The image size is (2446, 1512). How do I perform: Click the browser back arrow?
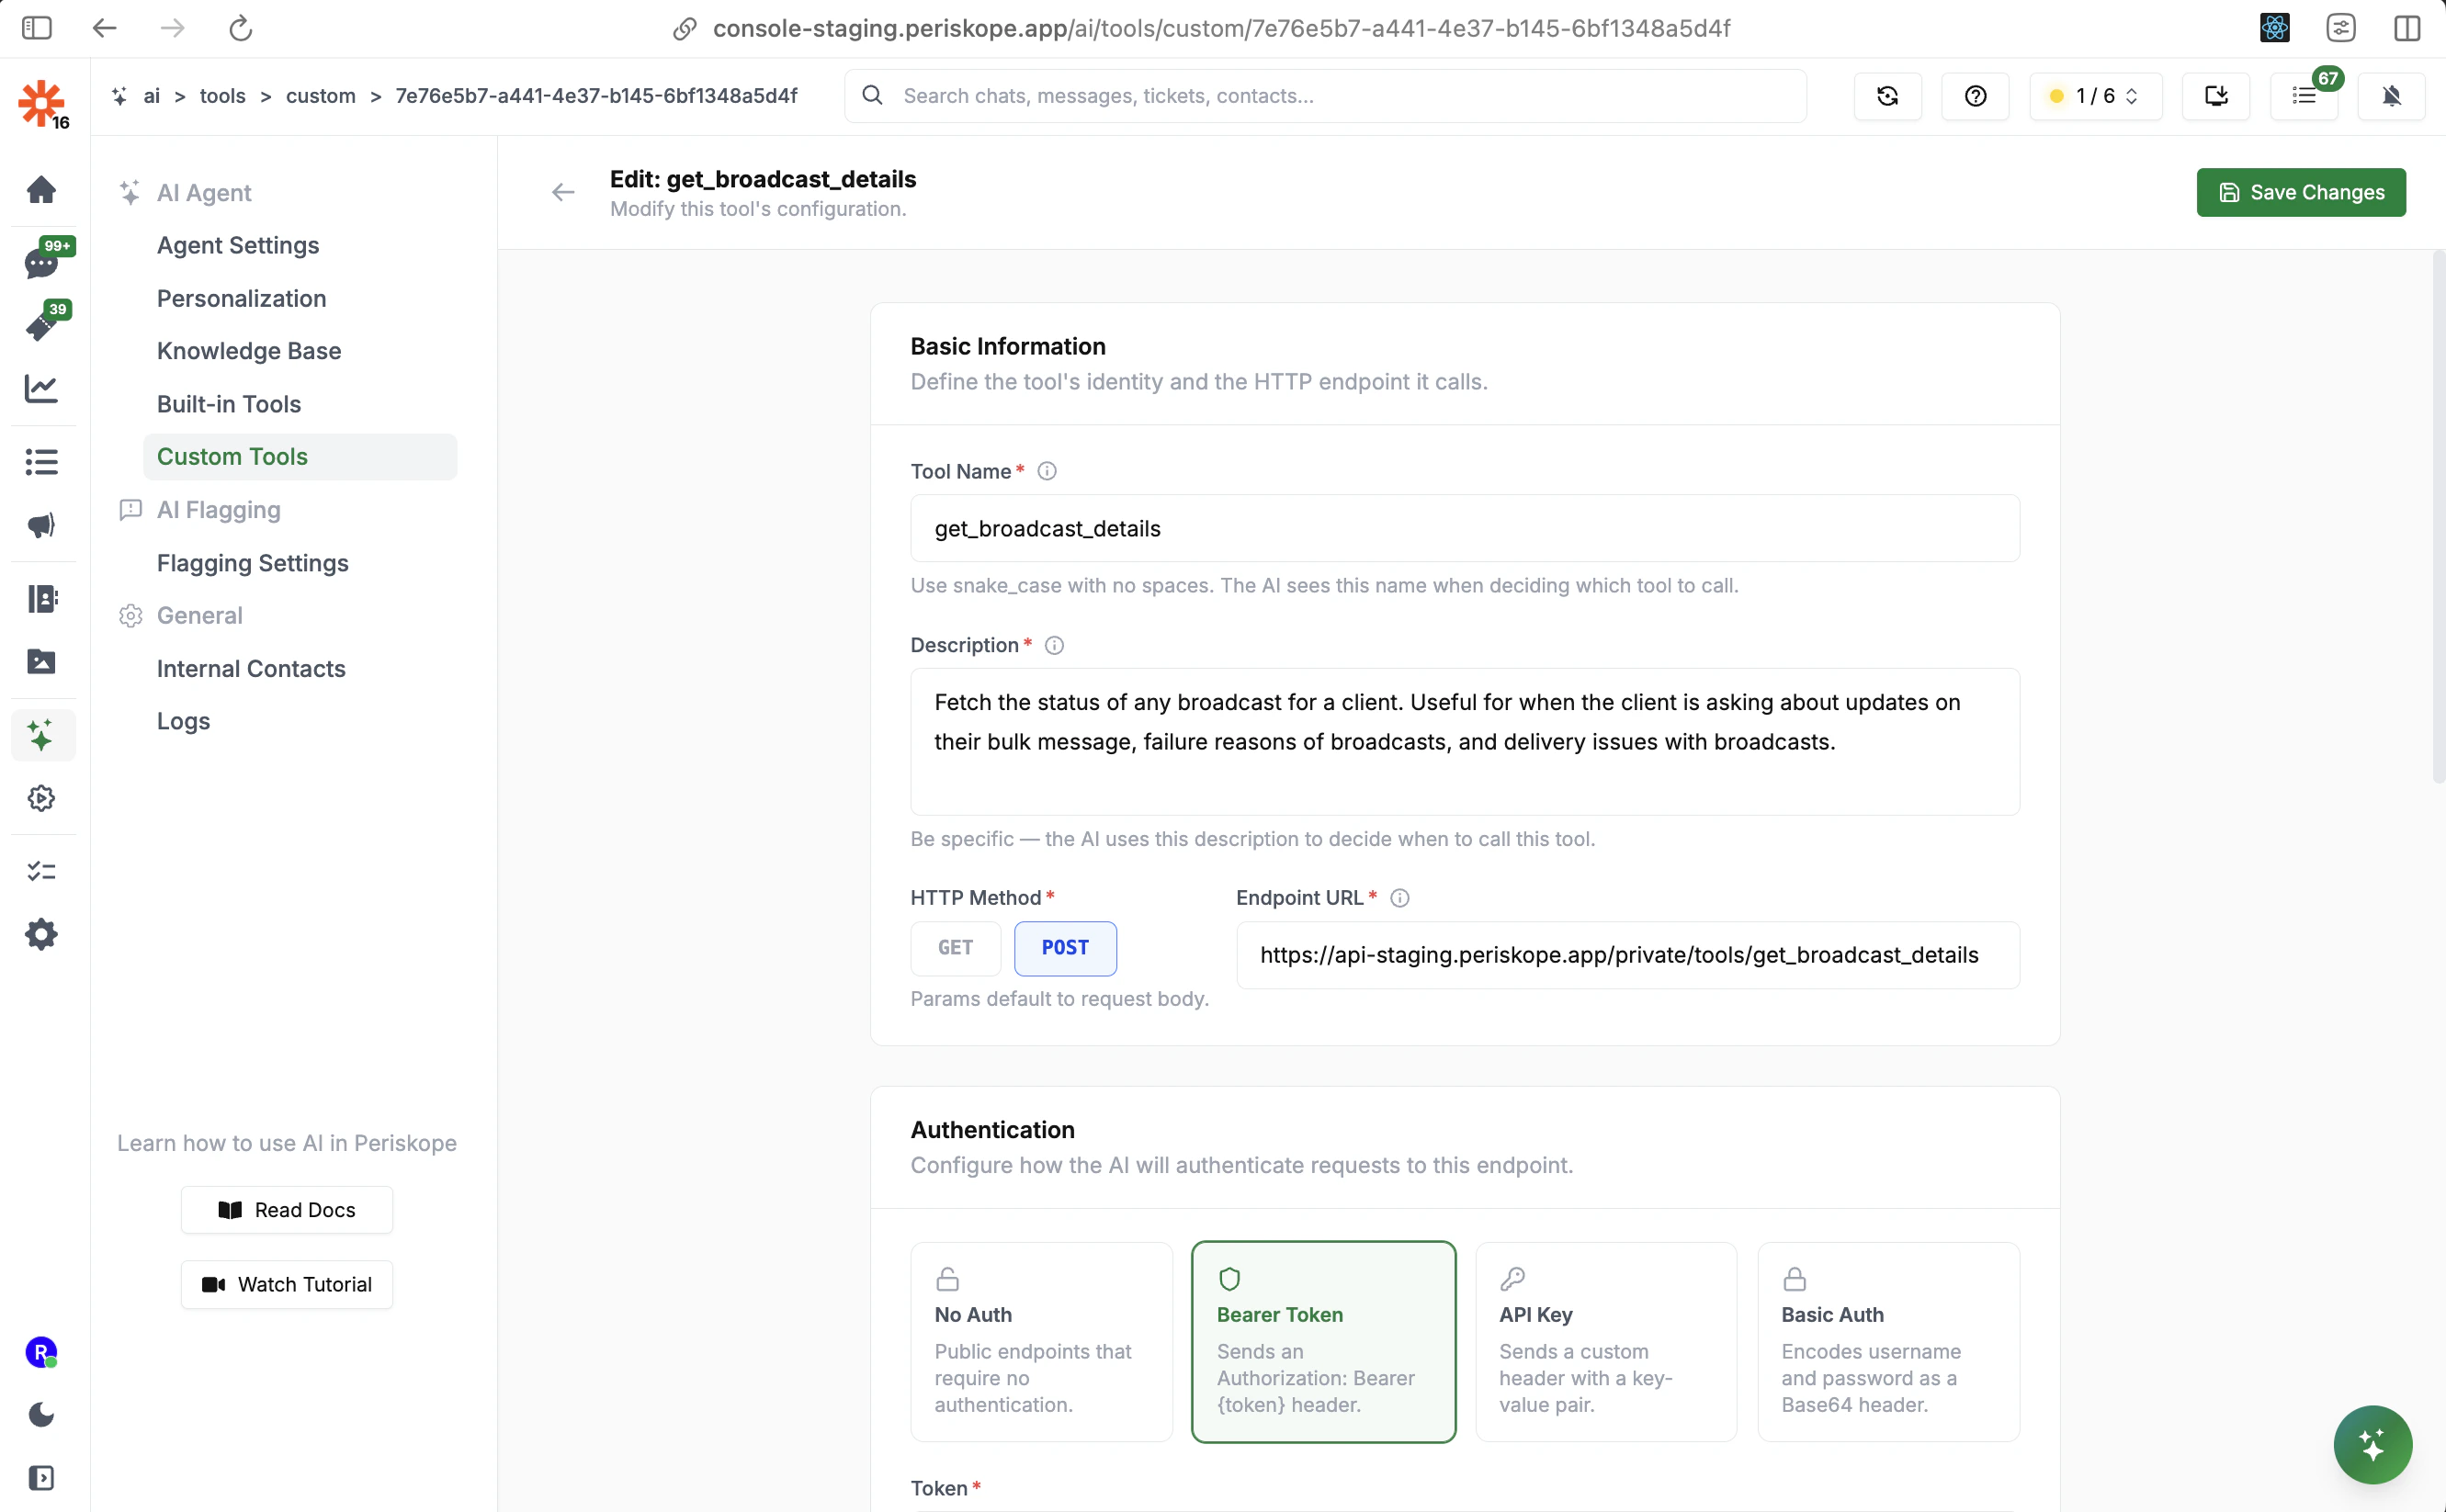point(105,28)
